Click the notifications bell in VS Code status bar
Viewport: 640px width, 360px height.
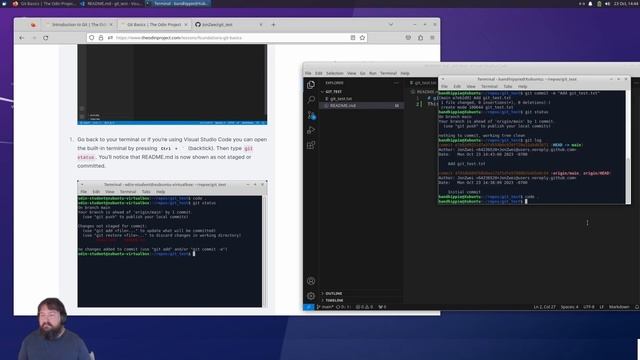tap(637, 307)
